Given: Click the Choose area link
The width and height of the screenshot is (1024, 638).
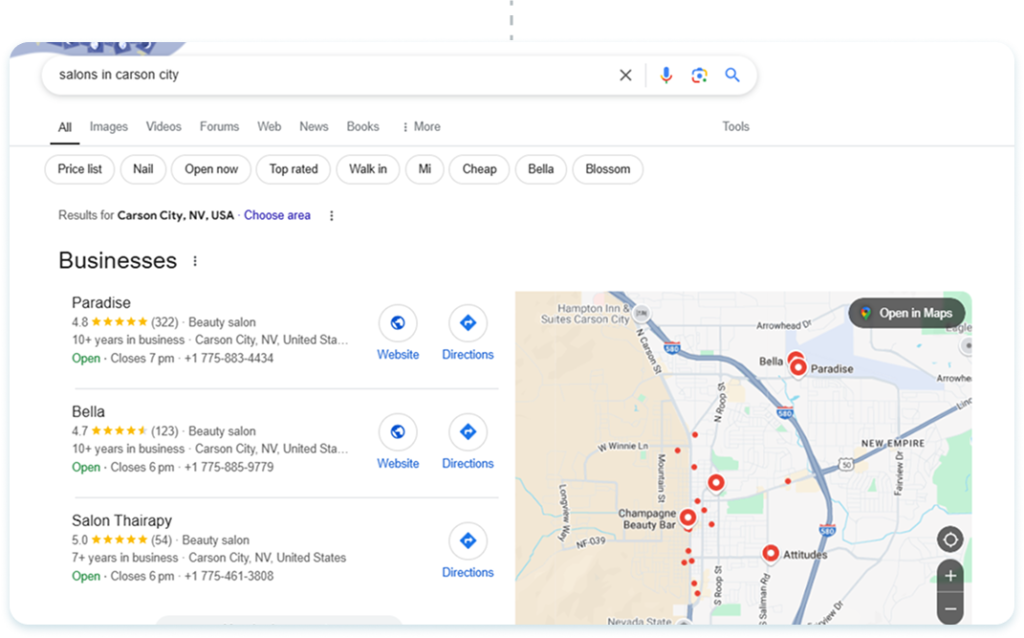Looking at the screenshot, I should [277, 215].
